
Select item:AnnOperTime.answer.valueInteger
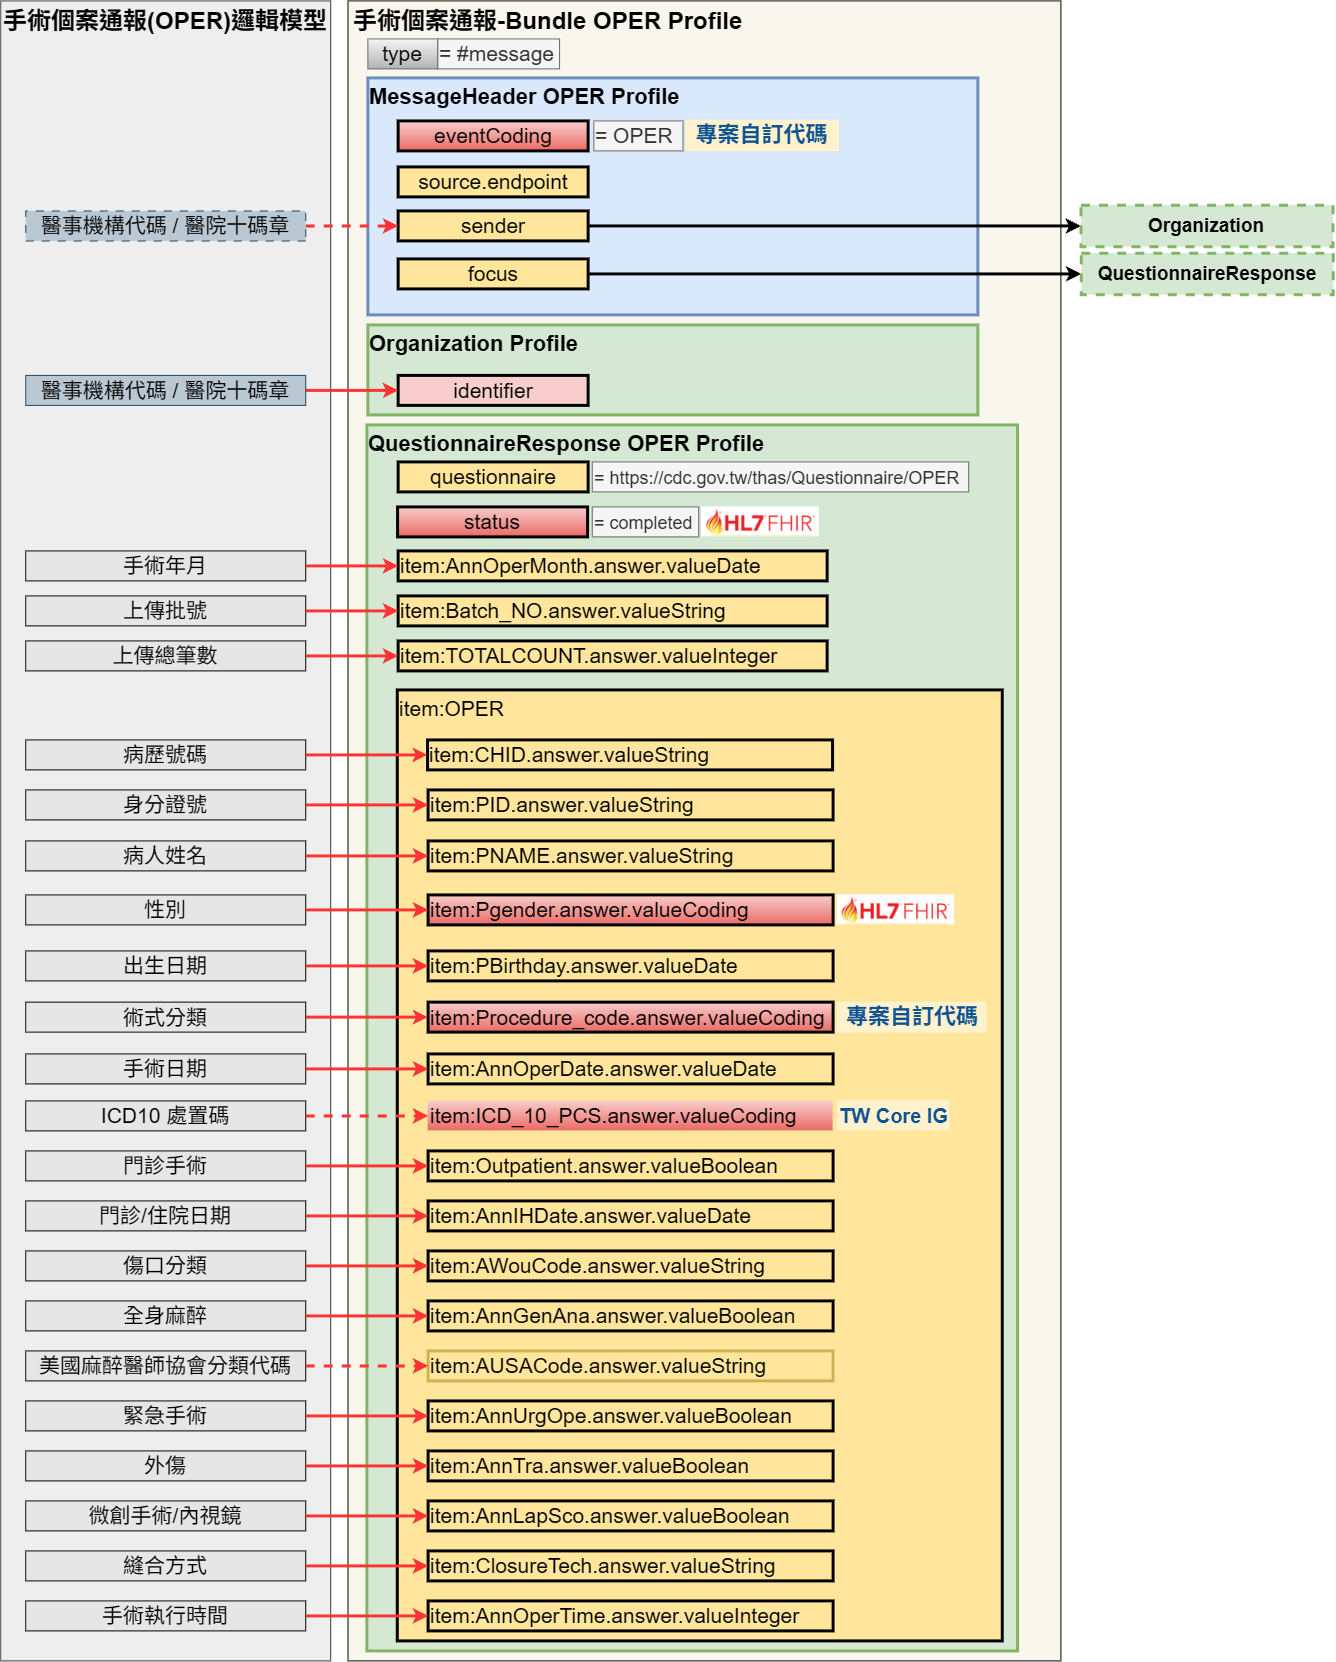tap(630, 1616)
